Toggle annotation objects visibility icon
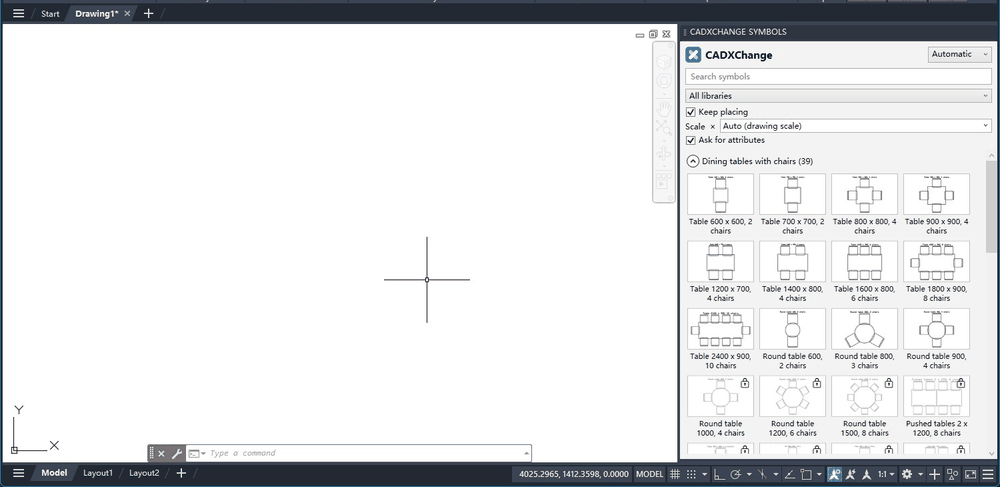 [x=834, y=474]
